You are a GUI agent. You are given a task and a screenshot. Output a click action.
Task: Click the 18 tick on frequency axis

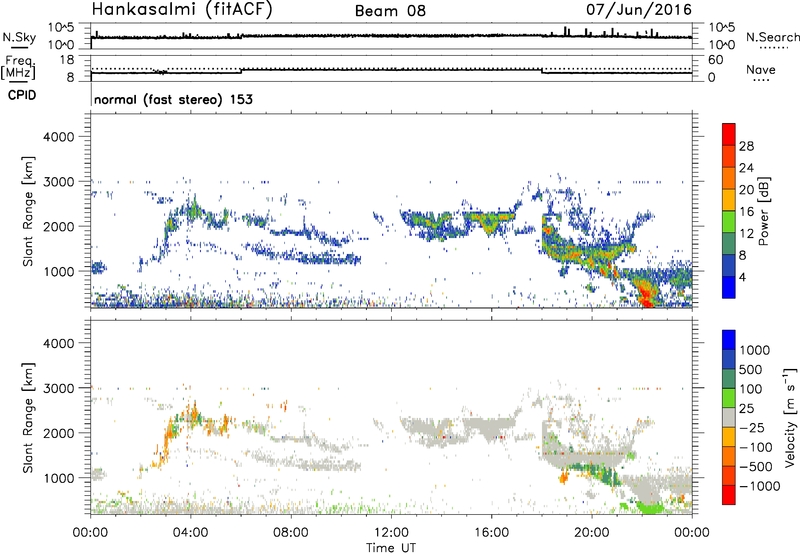(x=67, y=60)
